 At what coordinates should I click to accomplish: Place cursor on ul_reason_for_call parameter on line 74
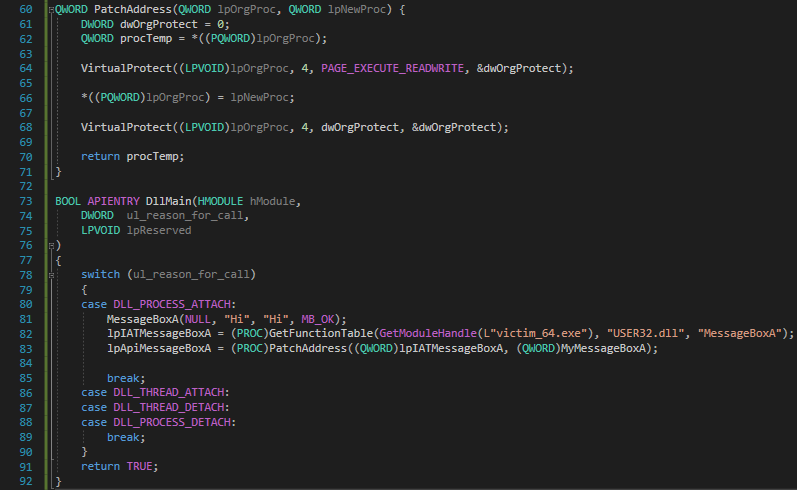pyautogui.click(x=185, y=216)
